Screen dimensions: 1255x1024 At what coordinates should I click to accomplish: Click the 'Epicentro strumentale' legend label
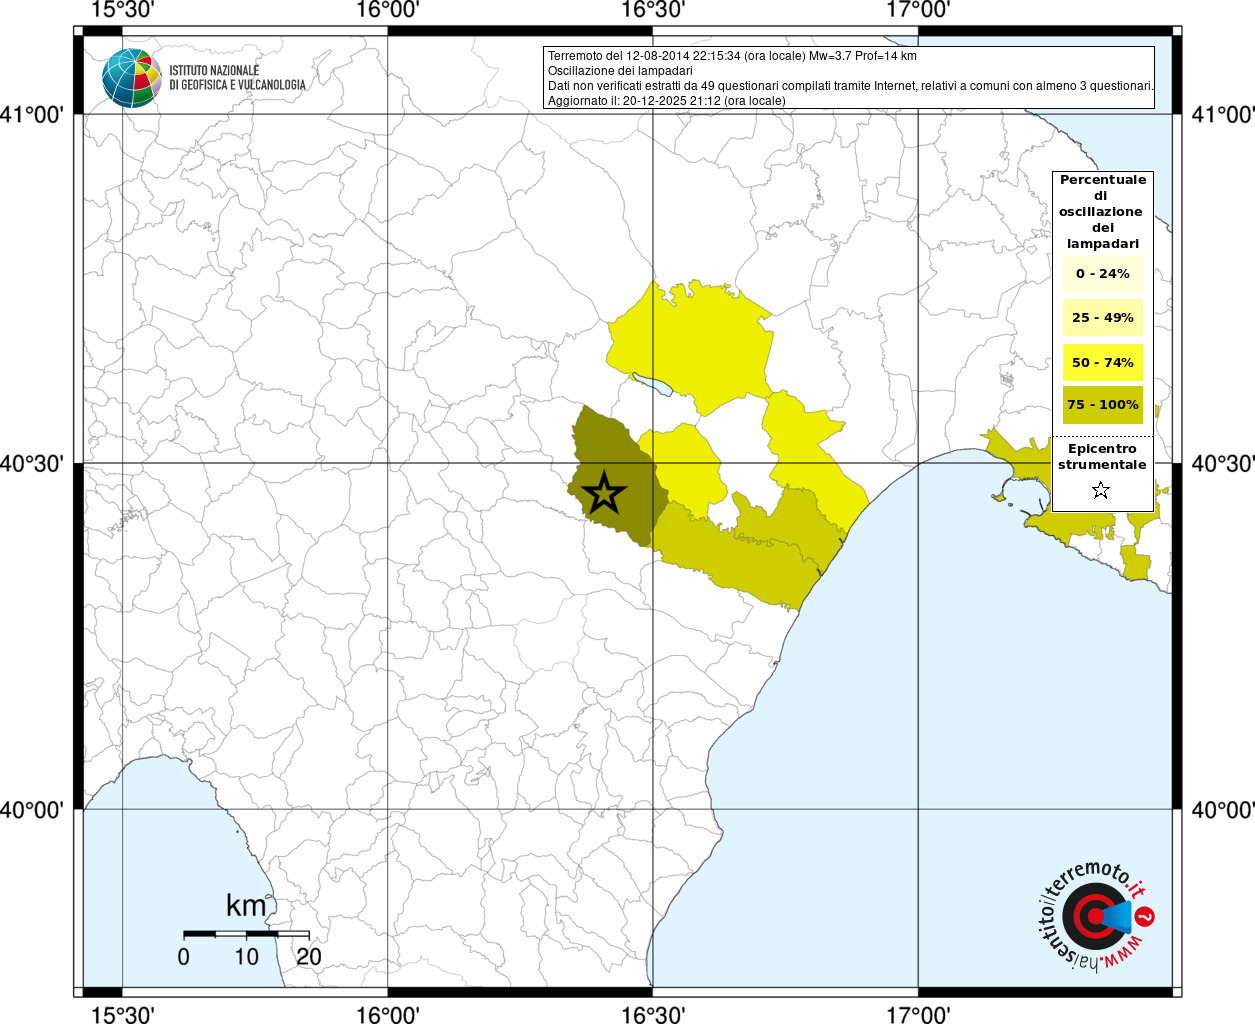tap(1102, 457)
